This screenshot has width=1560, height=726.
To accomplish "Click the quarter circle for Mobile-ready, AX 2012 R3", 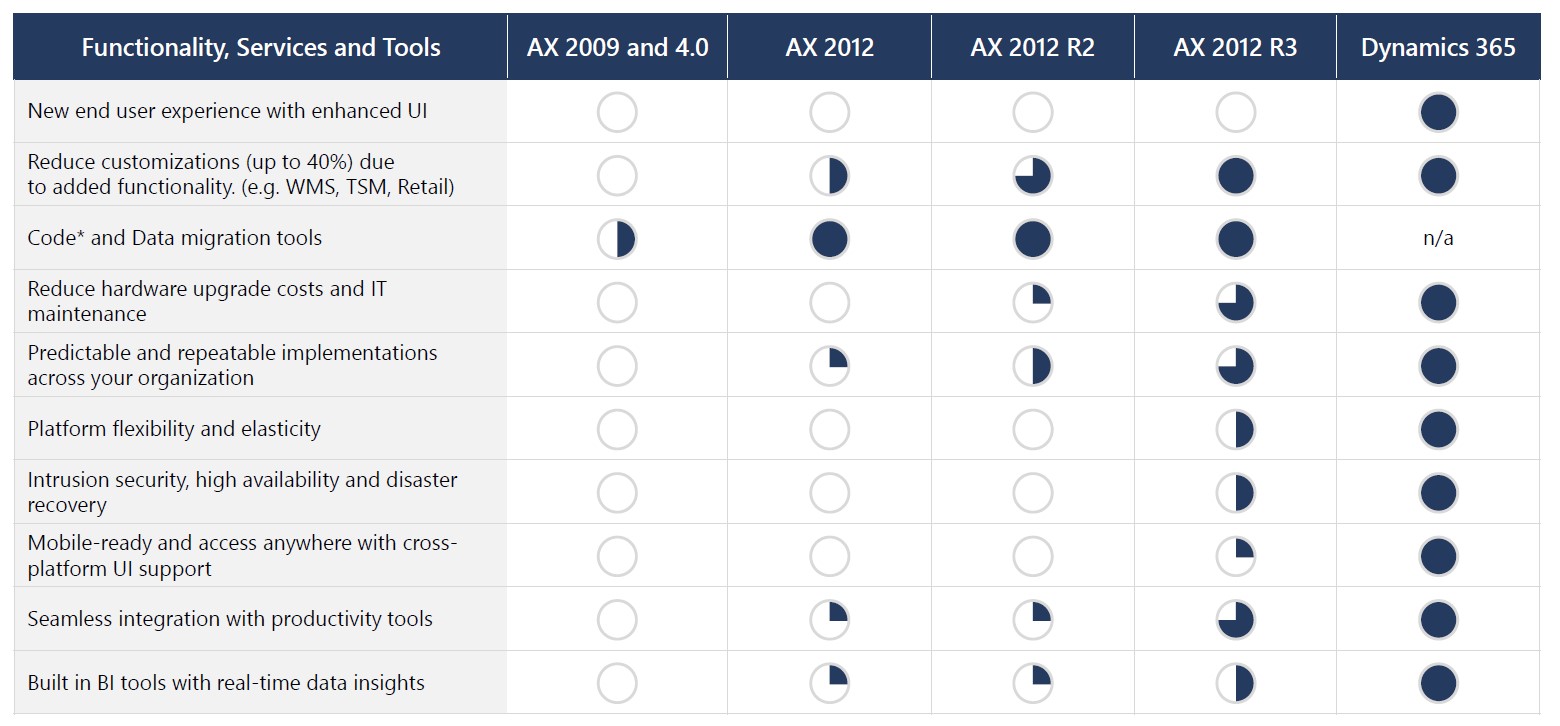I will tap(1235, 557).
